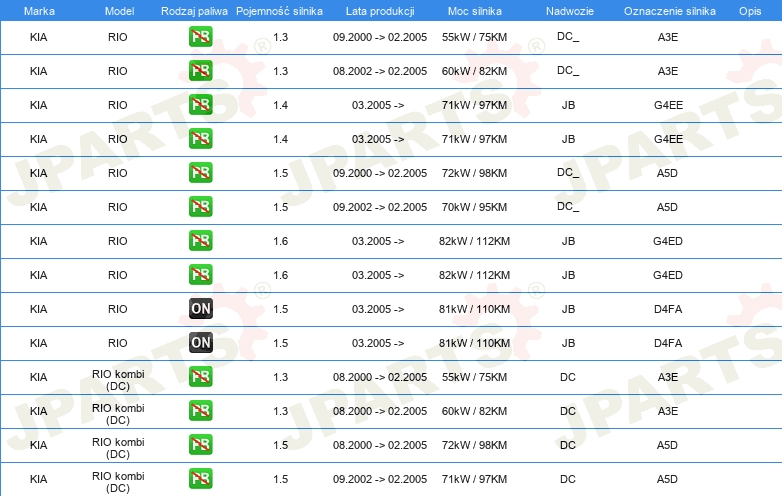Screen dimensions: 782x496
Task: Click petrol icon in RIO kombi 71kW / 97KM row
Action: 200,479
